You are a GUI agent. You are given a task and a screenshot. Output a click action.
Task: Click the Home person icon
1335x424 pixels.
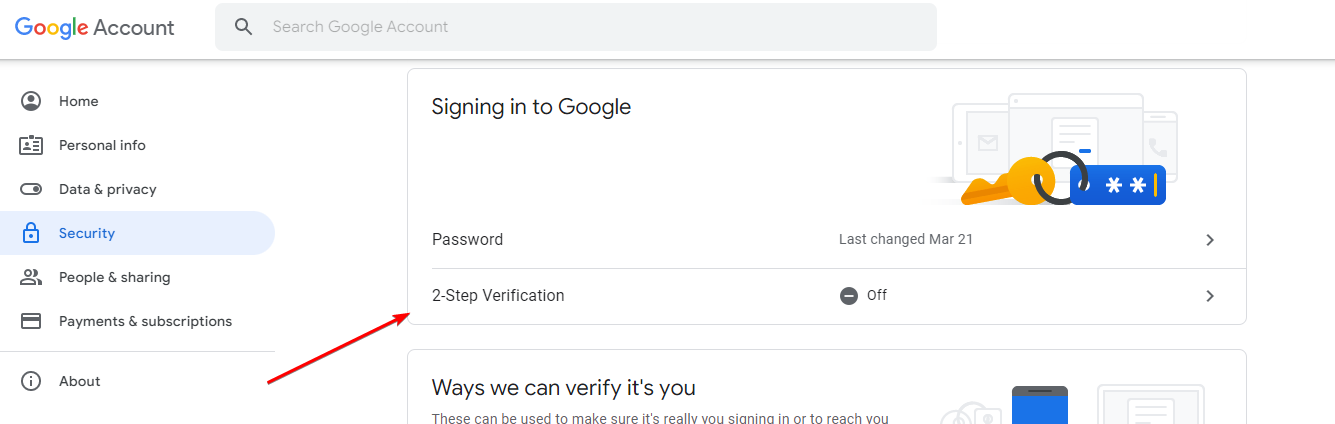pyautogui.click(x=31, y=101)
